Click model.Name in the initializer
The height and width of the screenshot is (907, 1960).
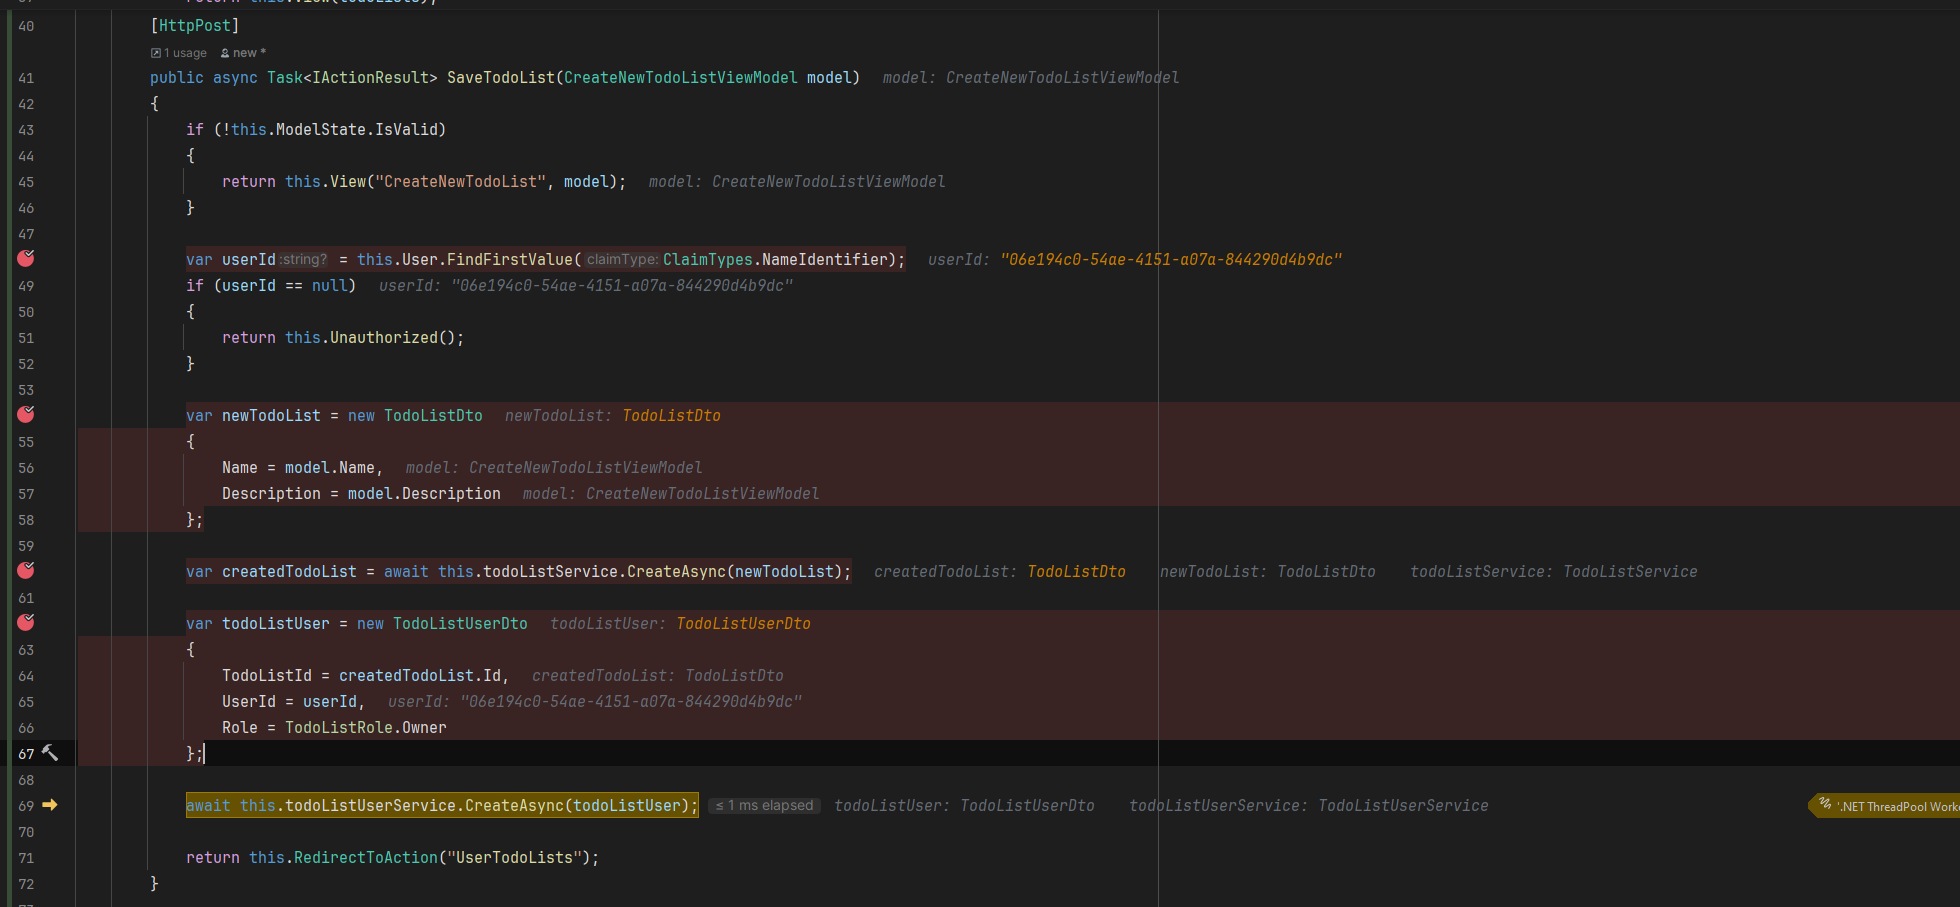[329, 468]
